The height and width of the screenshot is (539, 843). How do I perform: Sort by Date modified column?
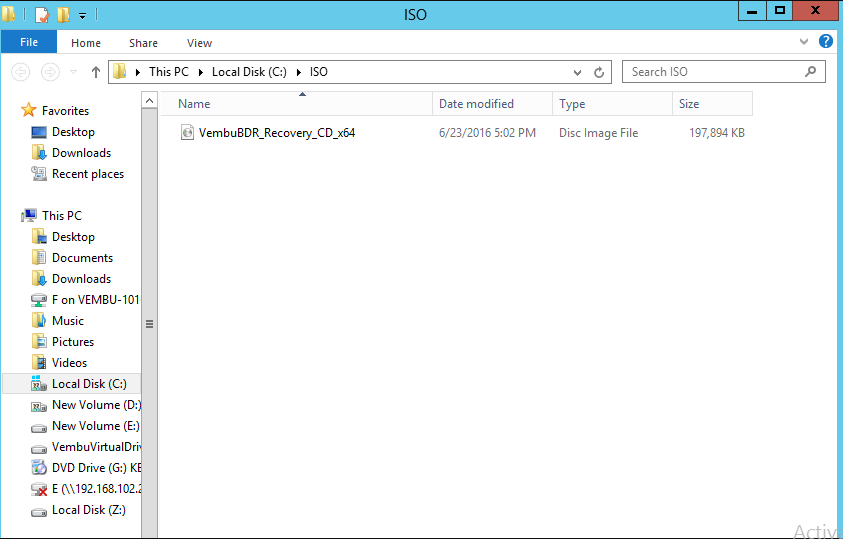(492, 104)
